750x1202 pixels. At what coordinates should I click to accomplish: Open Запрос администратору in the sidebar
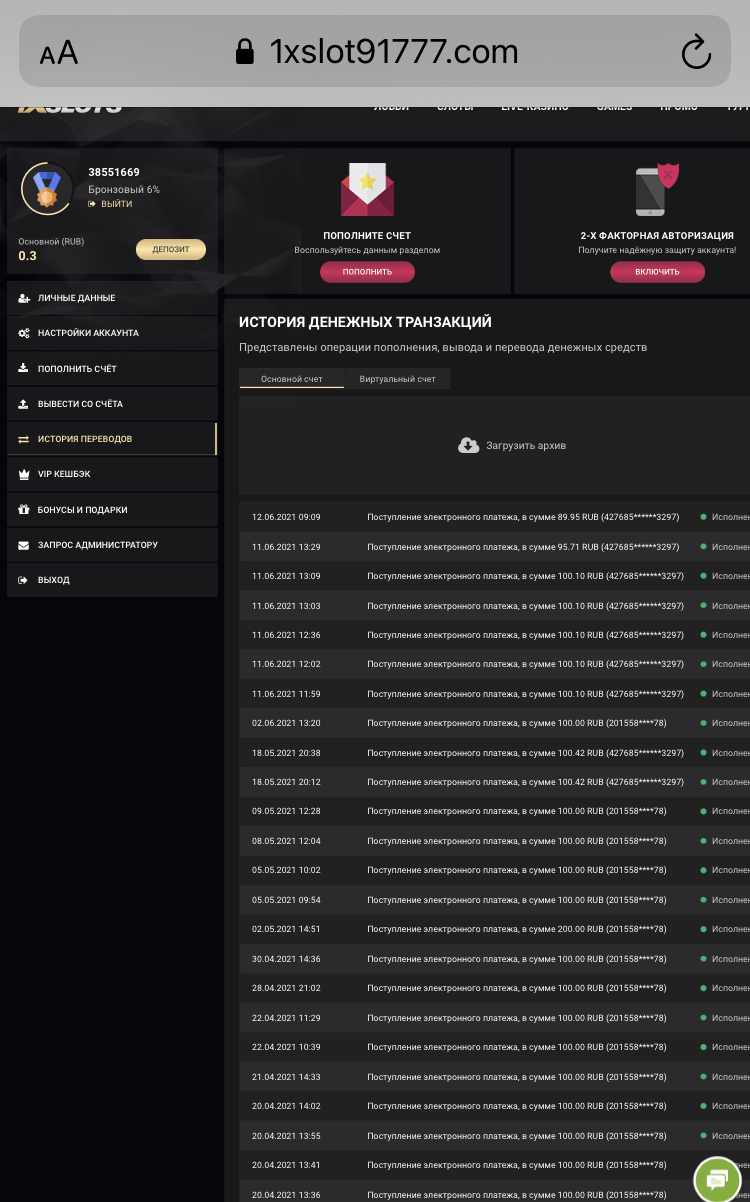click(x=97, y=545)
